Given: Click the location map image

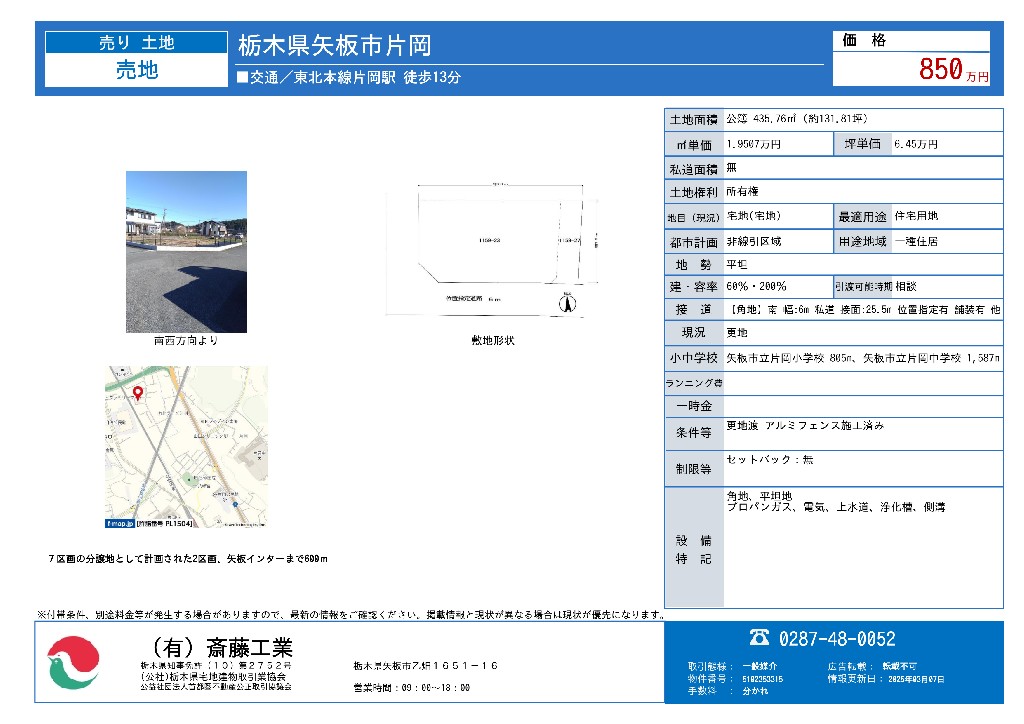Looking at the screenshot, I should click(x=187, y=446).
